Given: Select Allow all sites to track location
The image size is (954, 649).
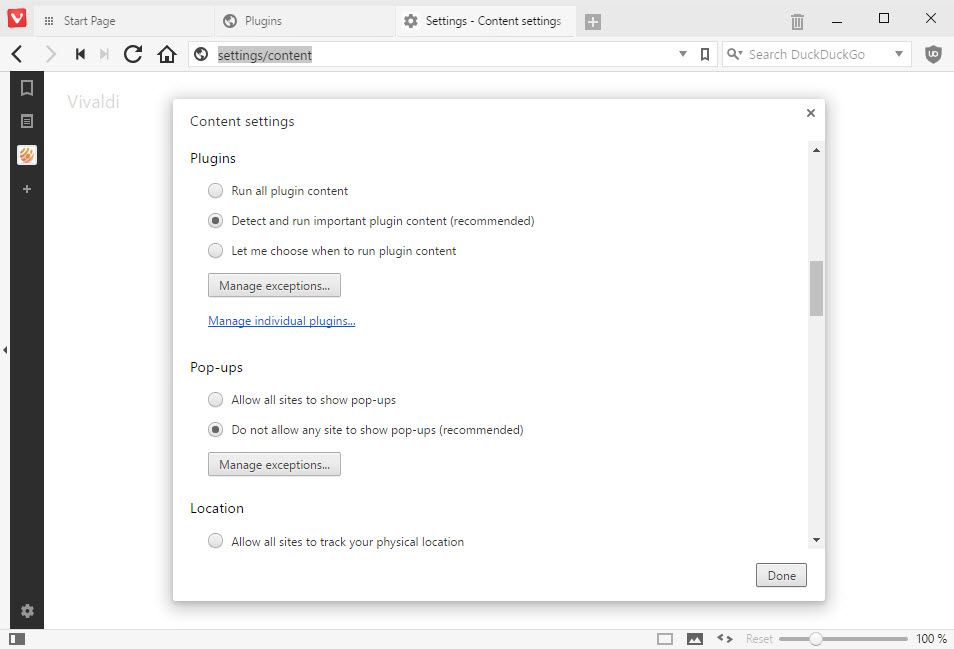Looking at the screenshot, I should [215, 541].
